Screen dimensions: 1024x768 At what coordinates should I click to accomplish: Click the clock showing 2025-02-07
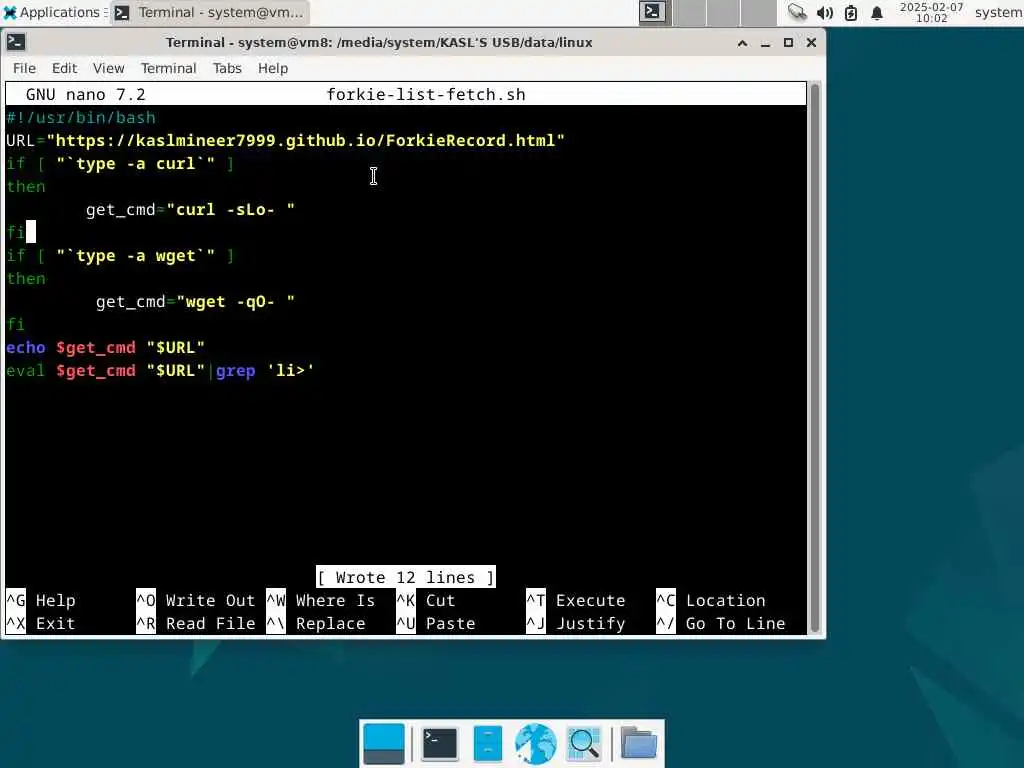(931, 12)
